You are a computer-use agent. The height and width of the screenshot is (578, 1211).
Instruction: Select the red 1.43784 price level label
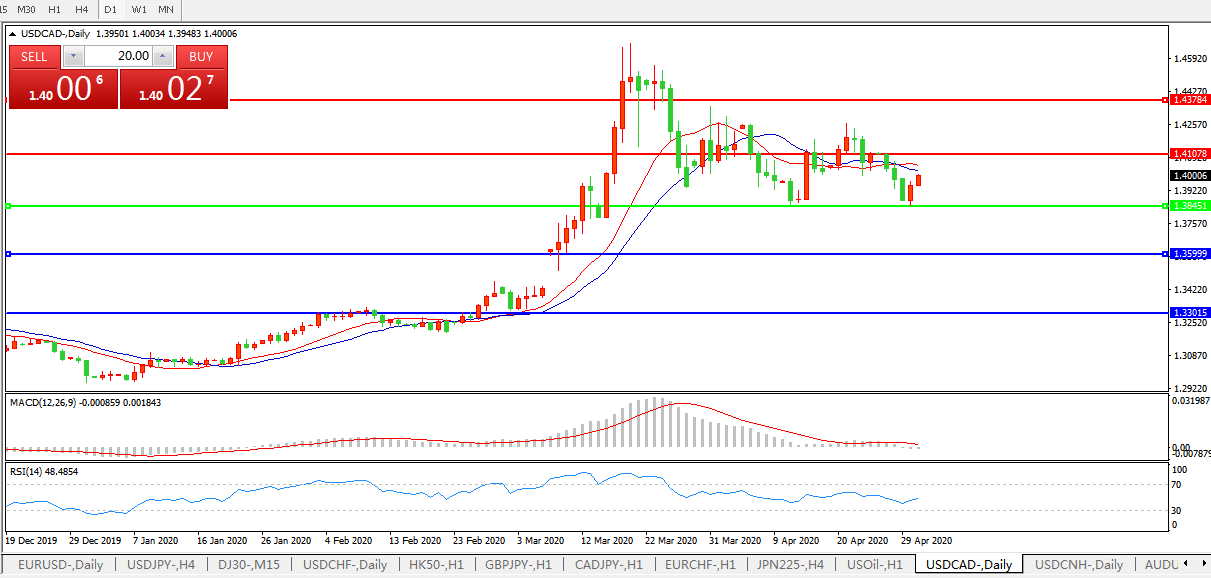coord(1190,100)
